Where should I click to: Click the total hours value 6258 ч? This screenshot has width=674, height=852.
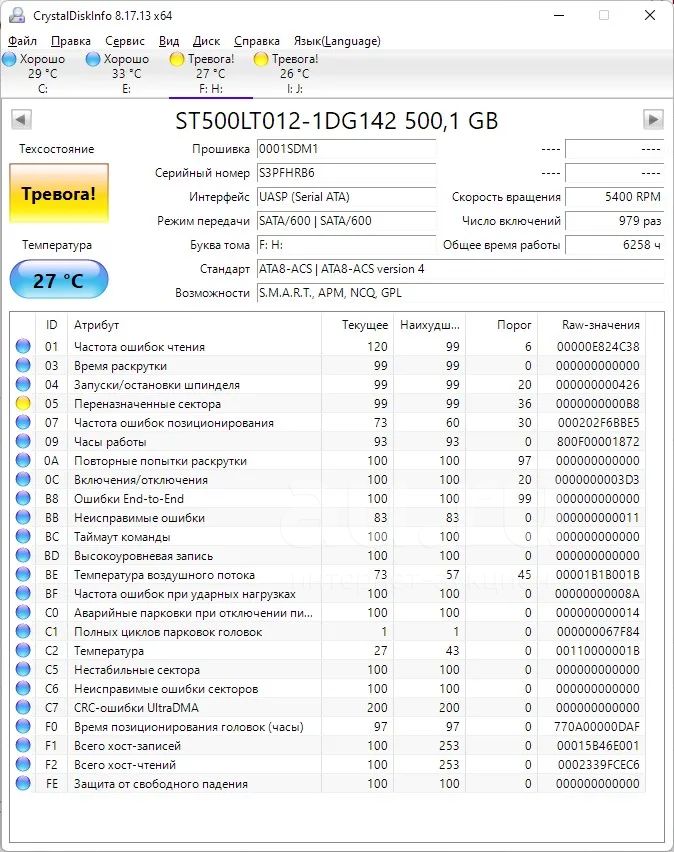614,245
